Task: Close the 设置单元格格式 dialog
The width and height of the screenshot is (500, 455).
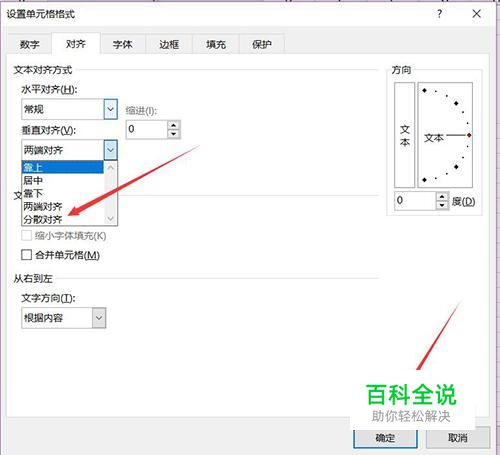Action: pyautogui.click(x=477, y=14)
